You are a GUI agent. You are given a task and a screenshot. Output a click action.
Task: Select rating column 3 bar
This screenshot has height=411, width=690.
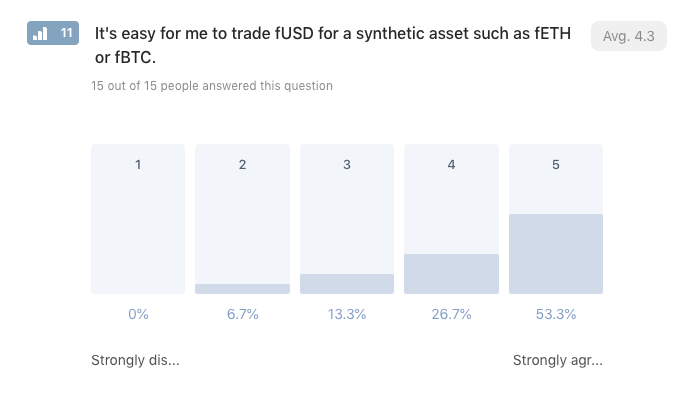tap(347, 219)
